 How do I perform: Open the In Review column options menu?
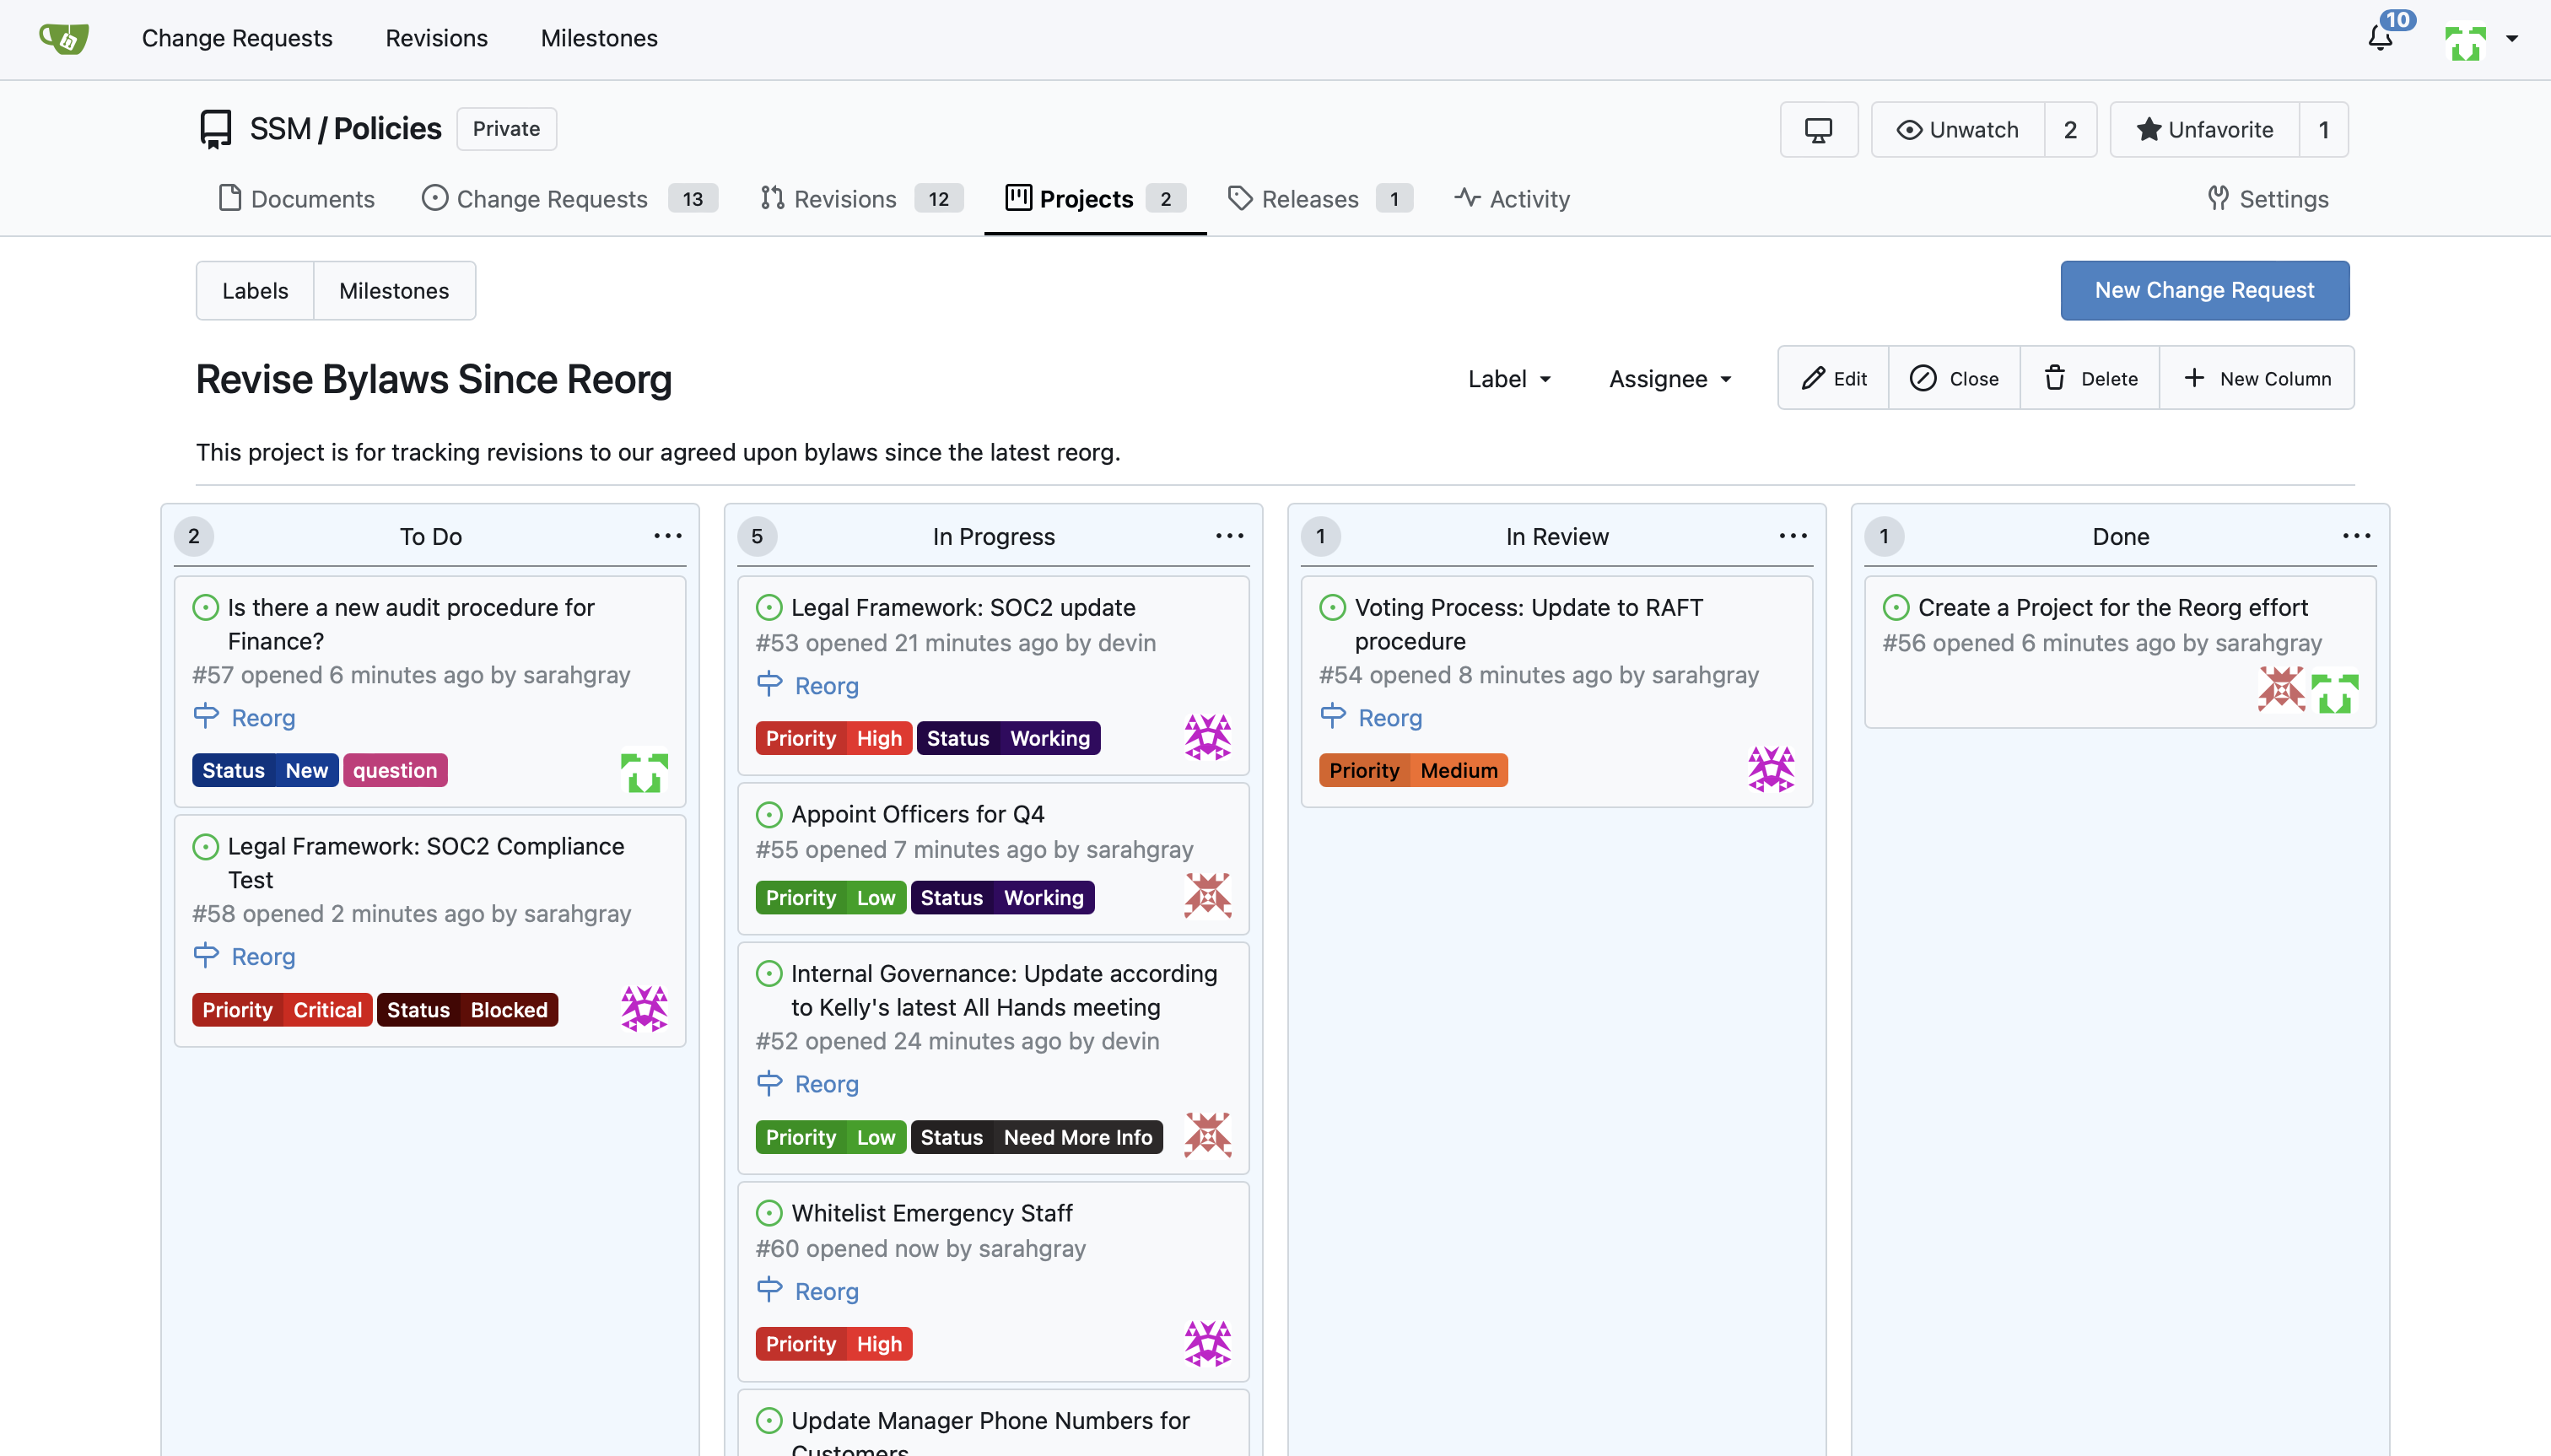(1794, 536)
